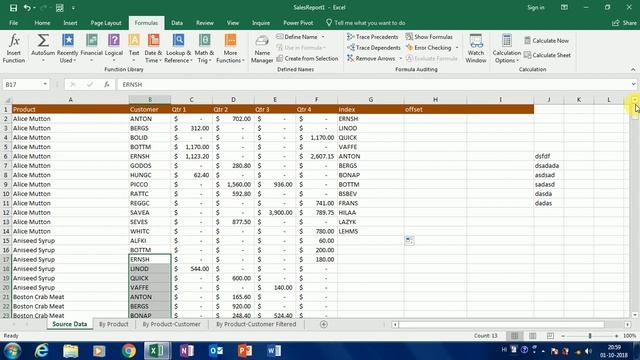640x360 pixels.
Task: Open Chrome from the taskbar
Action: coord(129,351)
